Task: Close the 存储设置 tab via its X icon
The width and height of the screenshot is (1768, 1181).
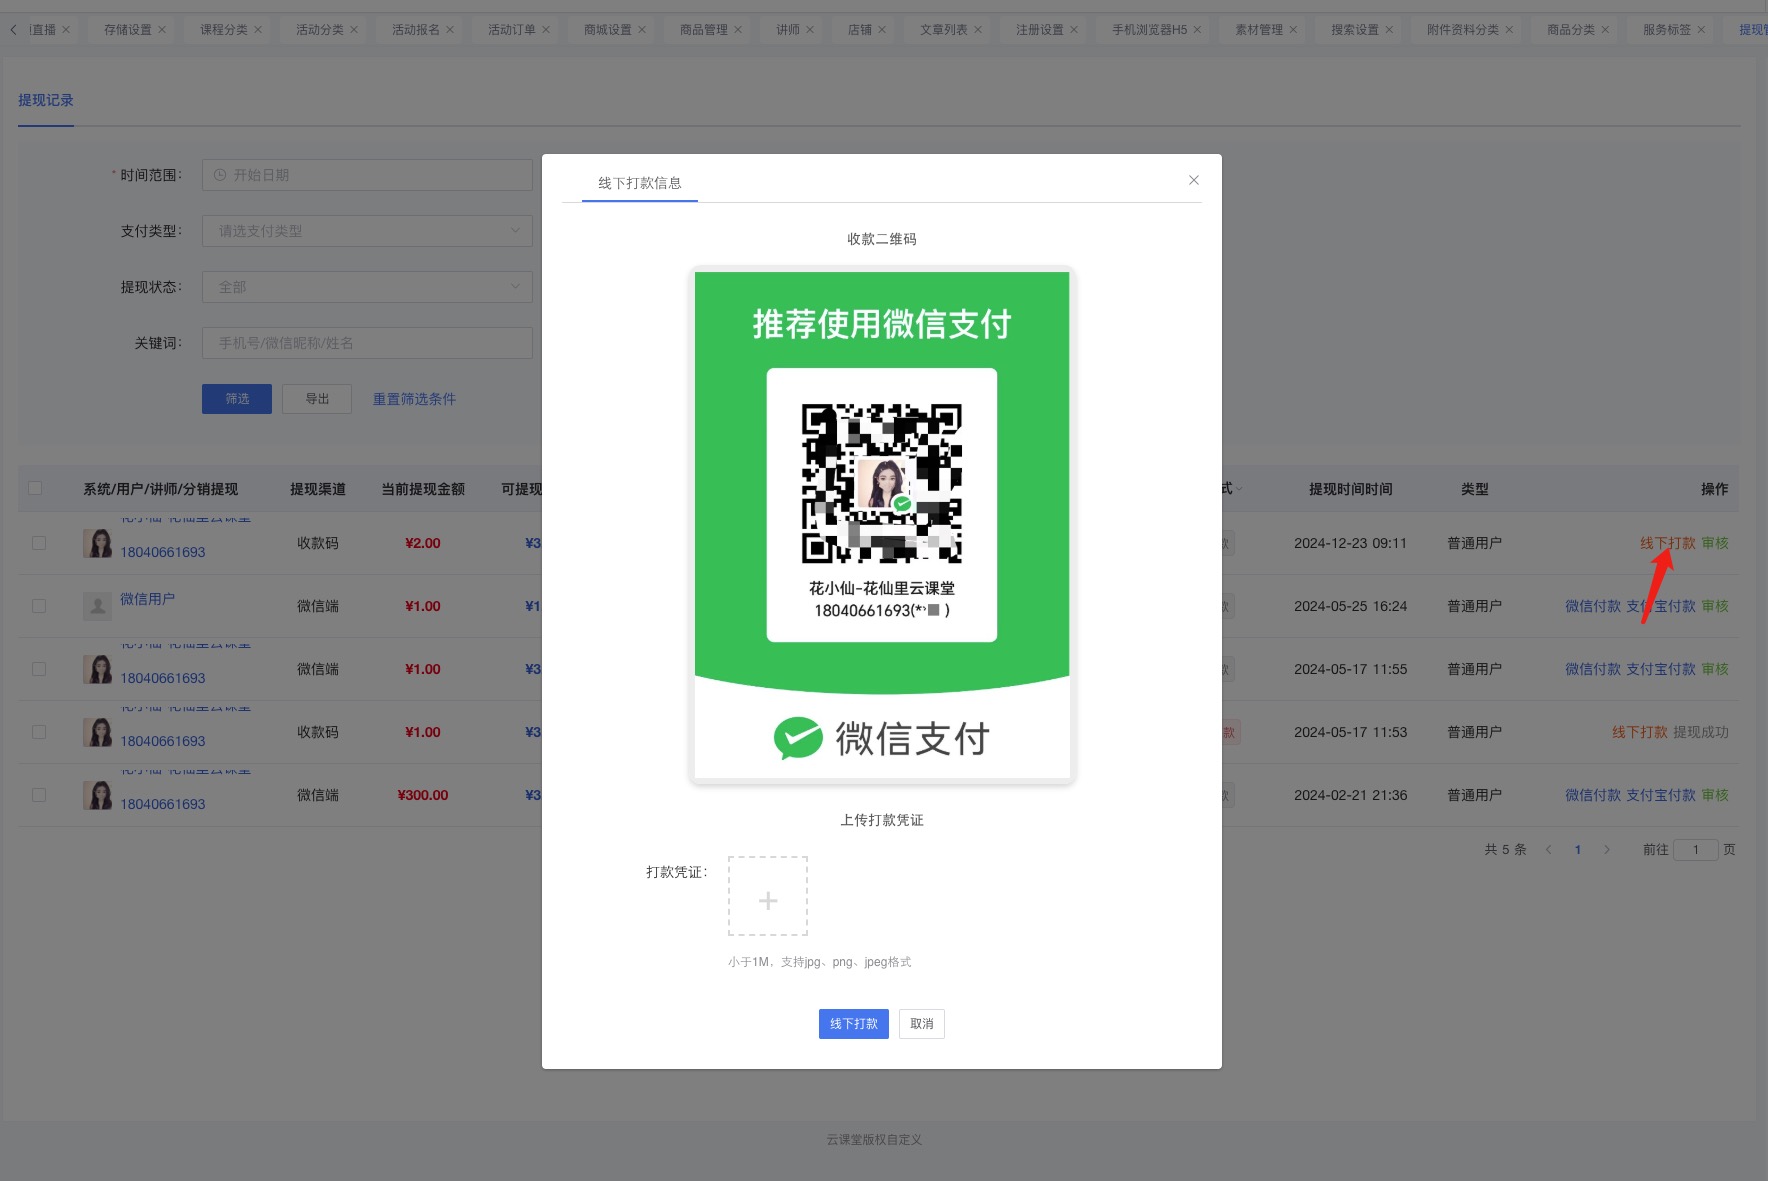Action: click(162, 30)
